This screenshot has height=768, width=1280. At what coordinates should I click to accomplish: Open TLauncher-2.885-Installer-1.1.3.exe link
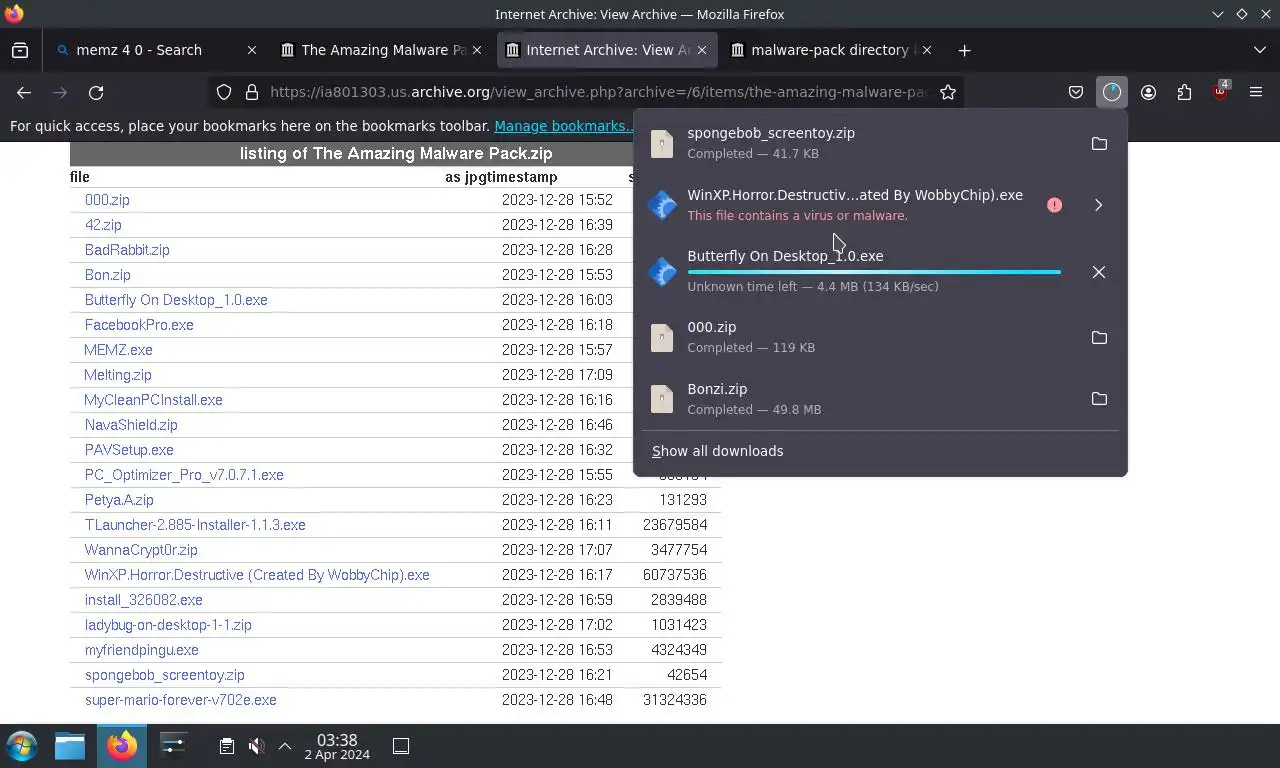[195, 525]
